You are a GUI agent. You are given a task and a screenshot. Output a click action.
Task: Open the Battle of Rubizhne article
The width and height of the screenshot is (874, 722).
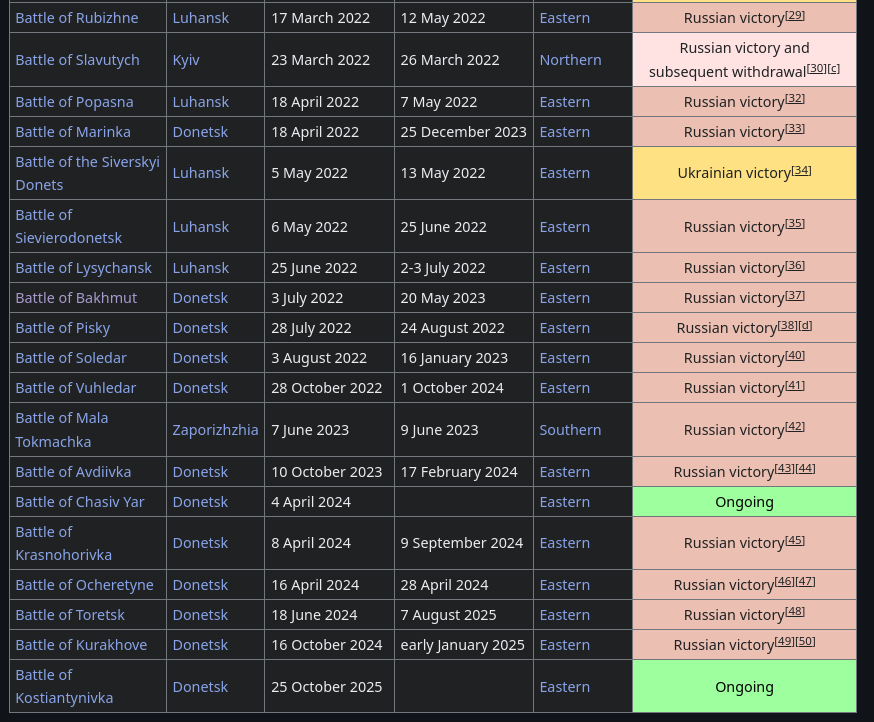pyautogui.click(x=77, y=18)
